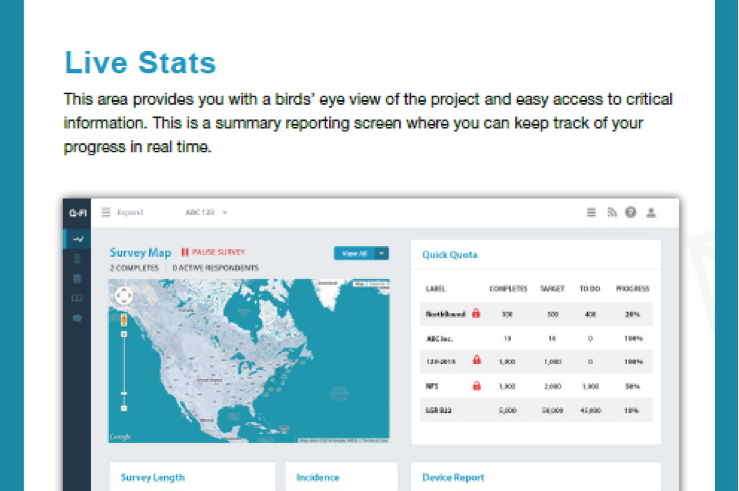739x491 pixels.
Task: Open the Live Stats chart icon in sidebar
Action: tap(77, 238)
